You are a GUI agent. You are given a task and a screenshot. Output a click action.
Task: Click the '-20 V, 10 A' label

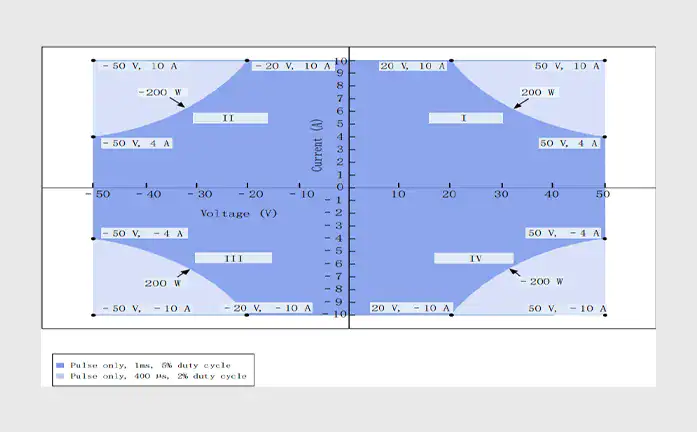point(293,66)
